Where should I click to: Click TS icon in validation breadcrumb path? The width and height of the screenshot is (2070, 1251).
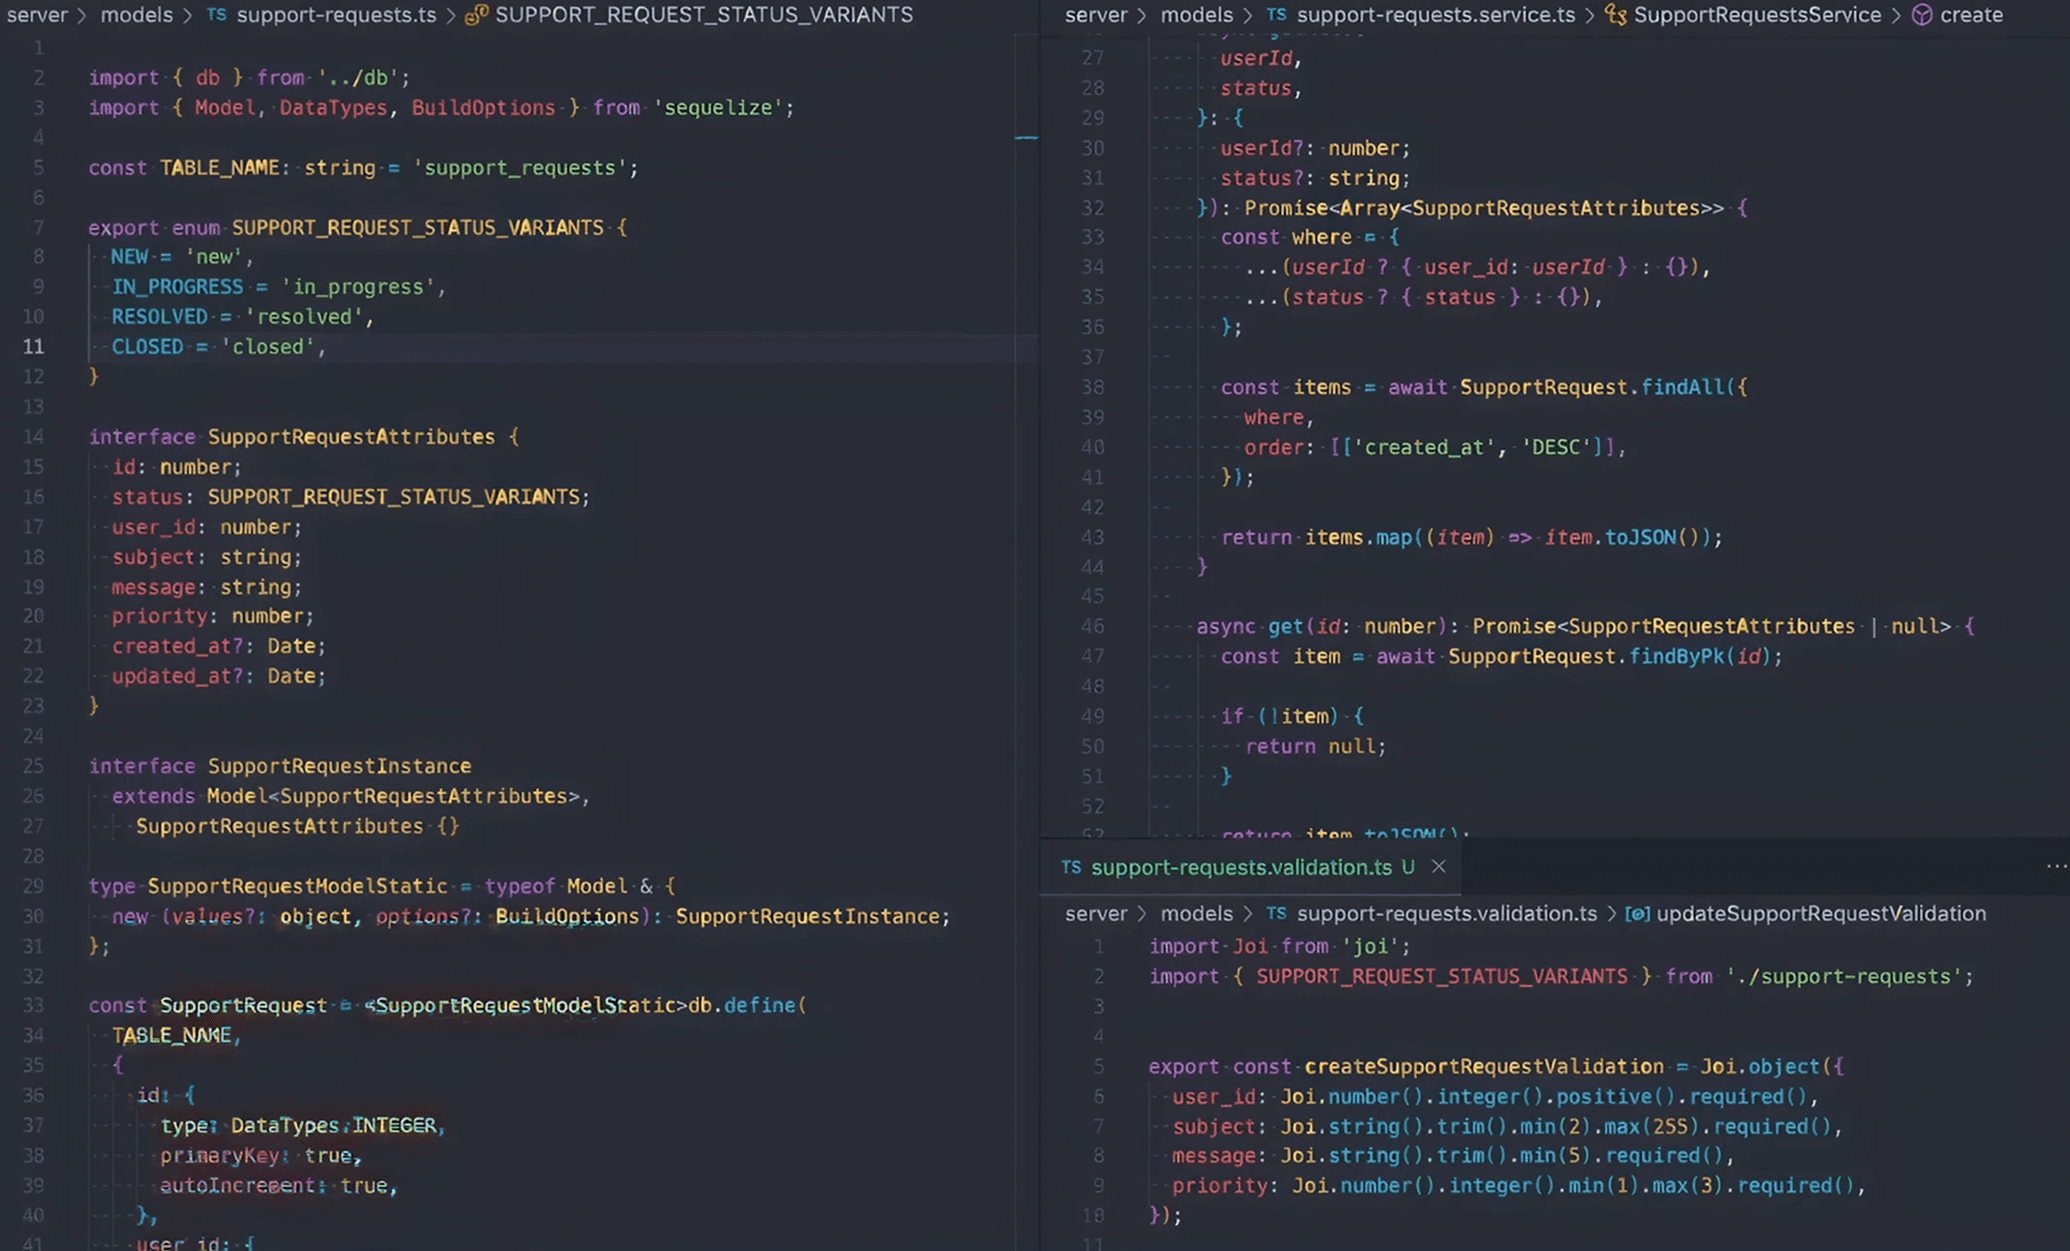1277,914
